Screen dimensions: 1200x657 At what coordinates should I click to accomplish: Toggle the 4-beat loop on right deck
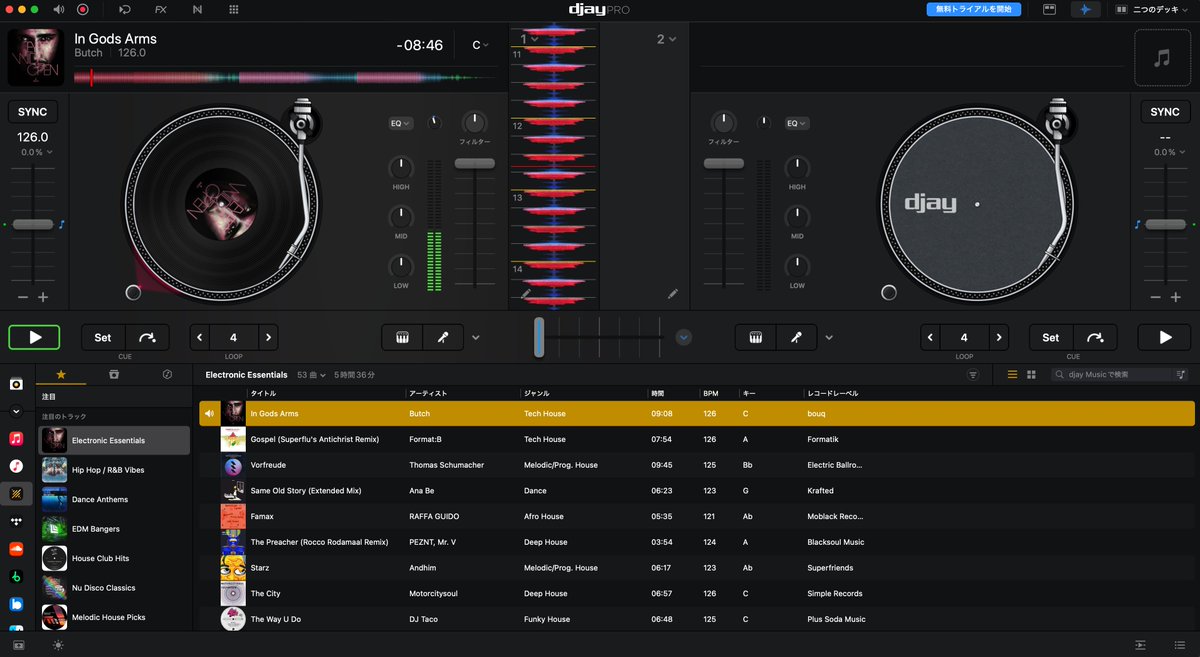pyautogui.click(x=964, y=337)
